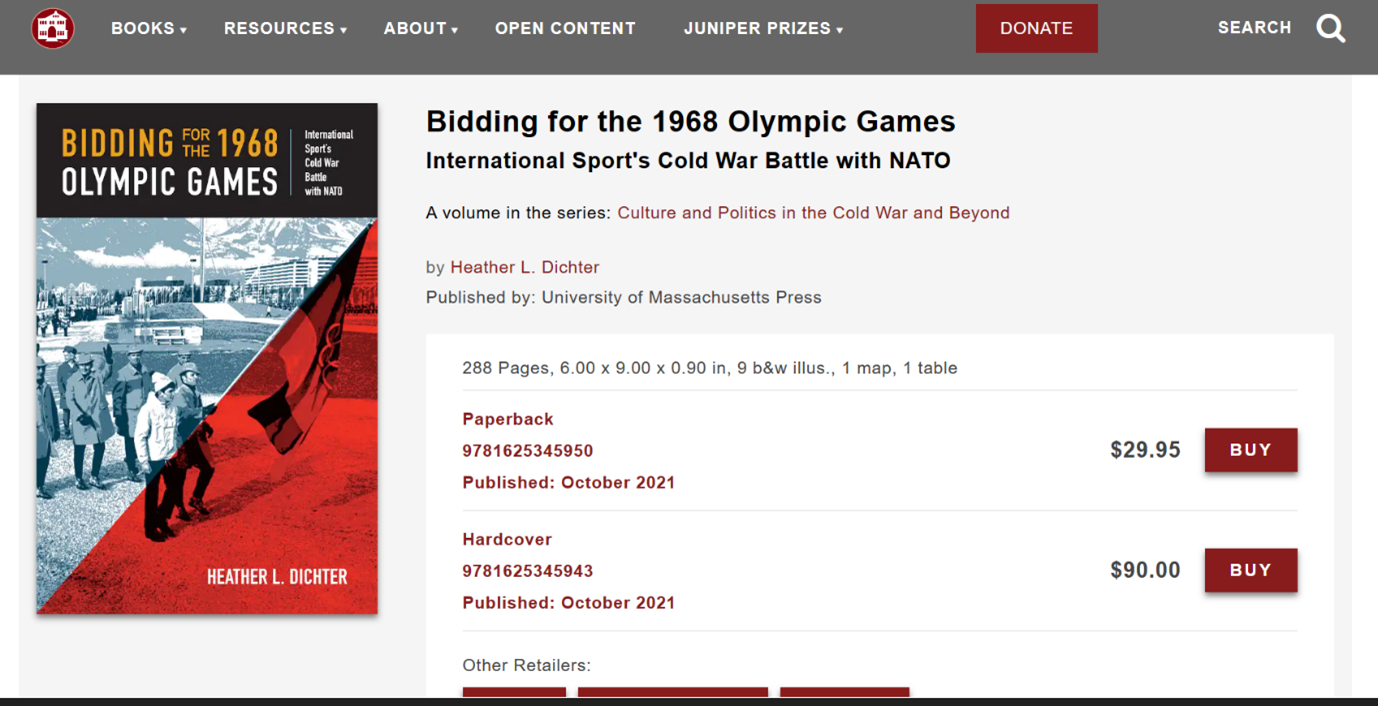1378x706 pixels.
Task: Open the JUNIPER PRIZES dropdown
Action: coord(763,28)
